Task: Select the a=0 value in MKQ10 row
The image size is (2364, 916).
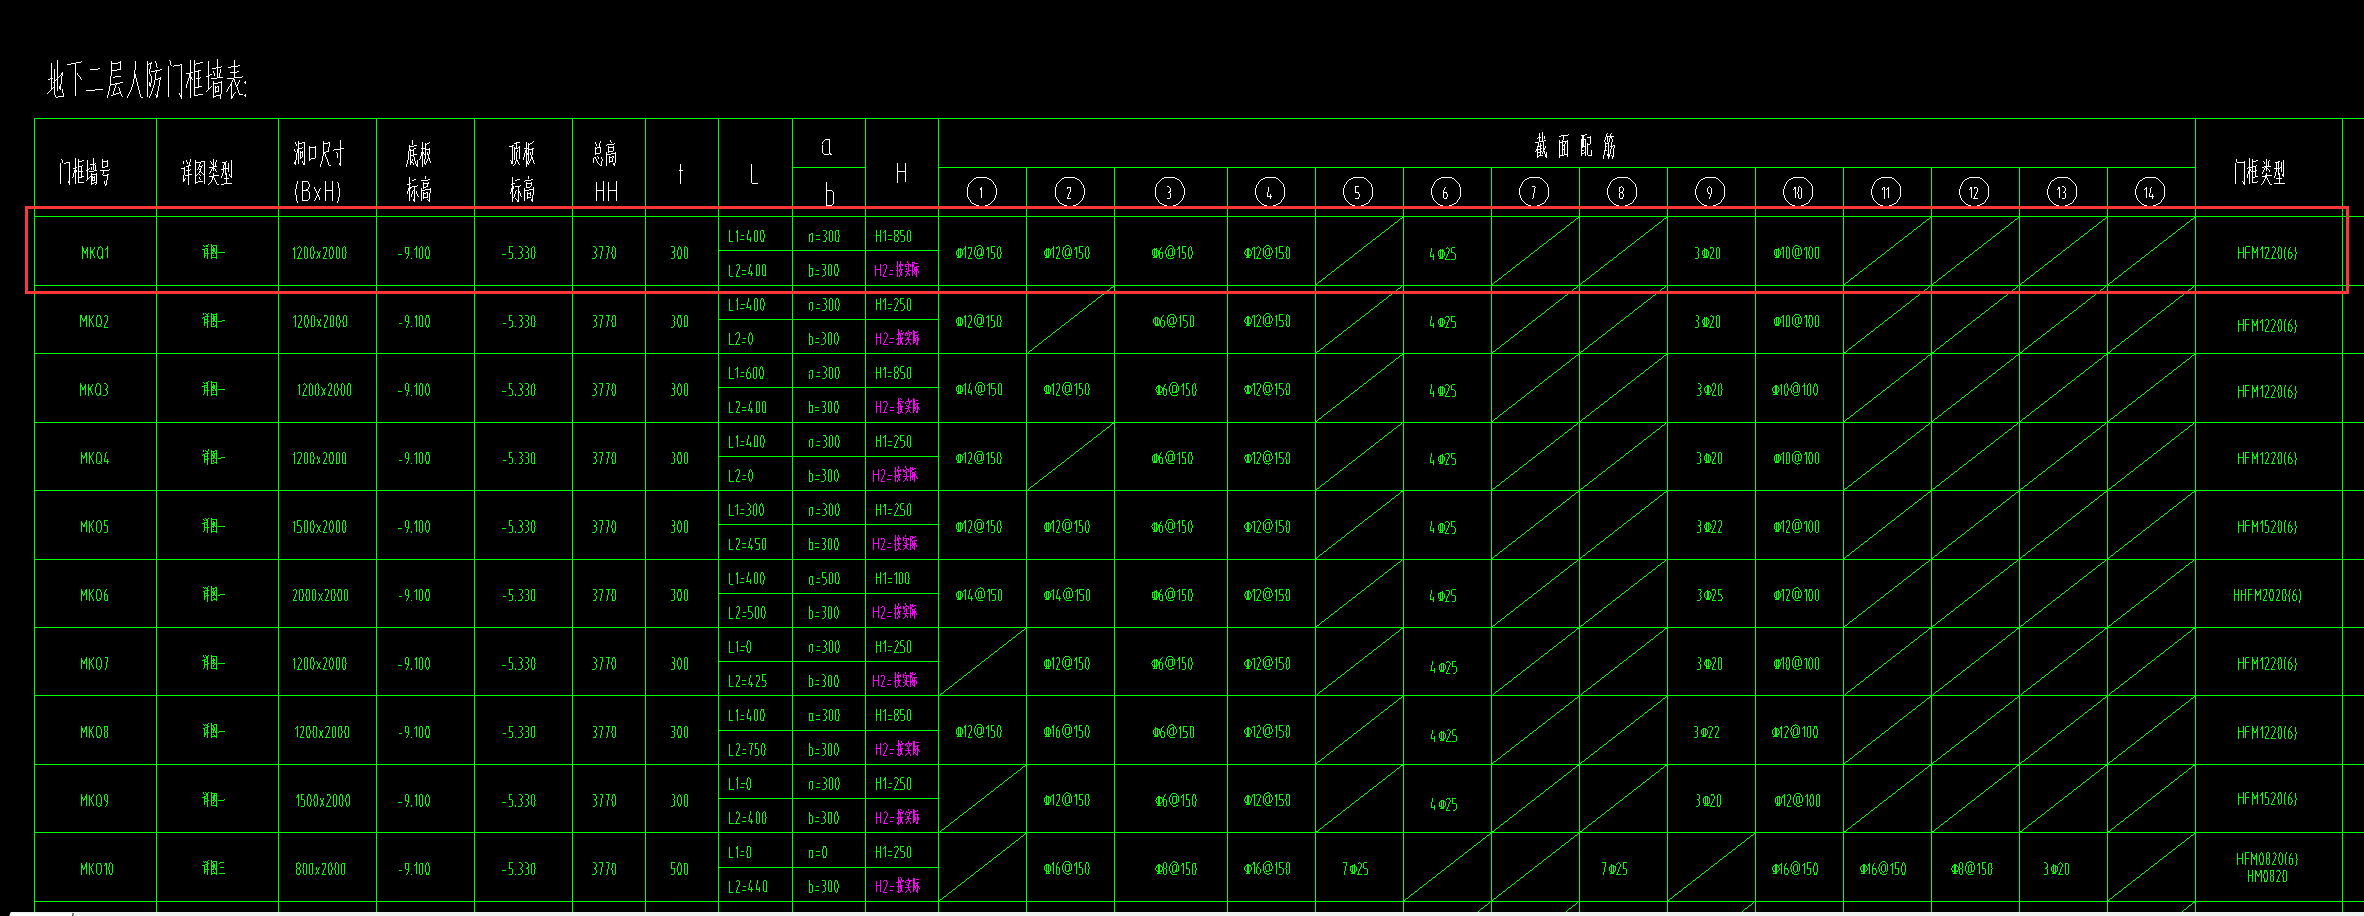Action: [x=818, y=852]
